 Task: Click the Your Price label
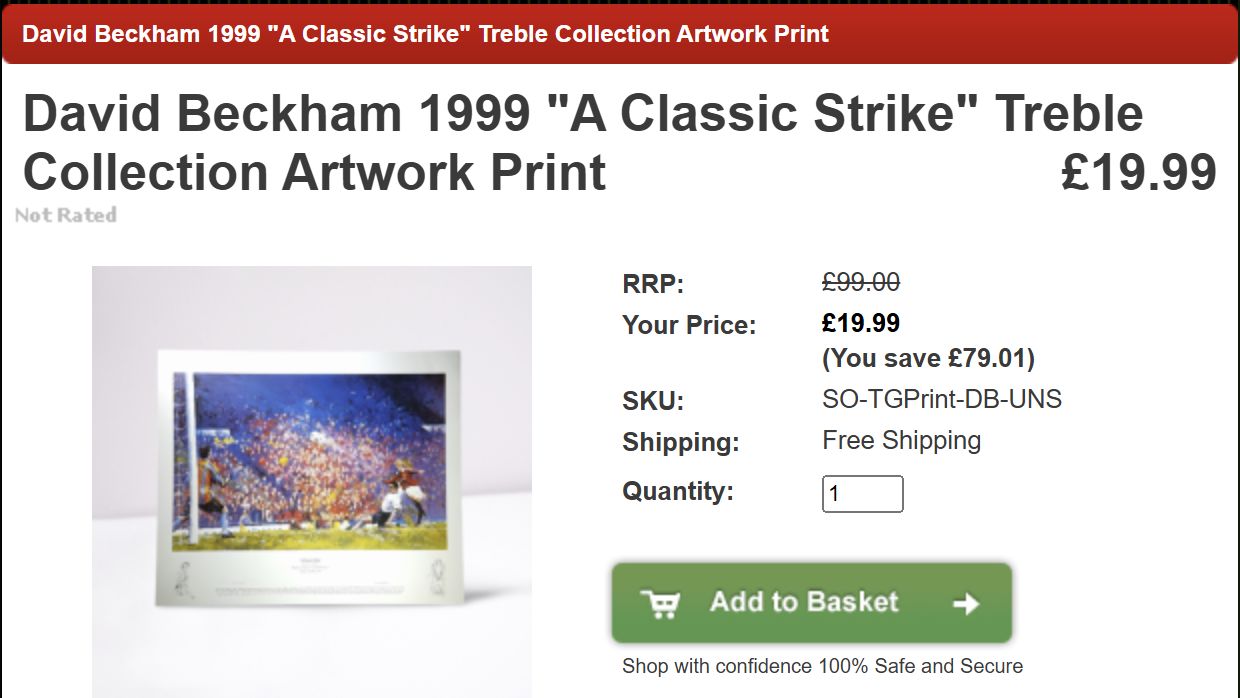point(689,325)
